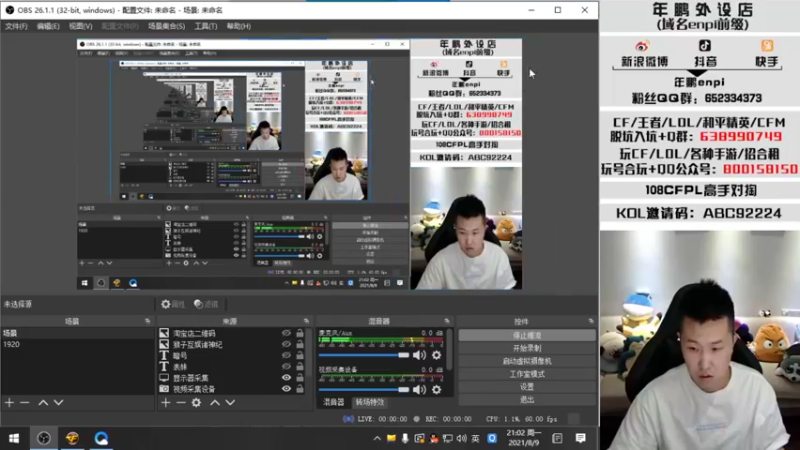Open source properties gear below sources list
This screenshot has width=800, height=450.
point(196,403)
